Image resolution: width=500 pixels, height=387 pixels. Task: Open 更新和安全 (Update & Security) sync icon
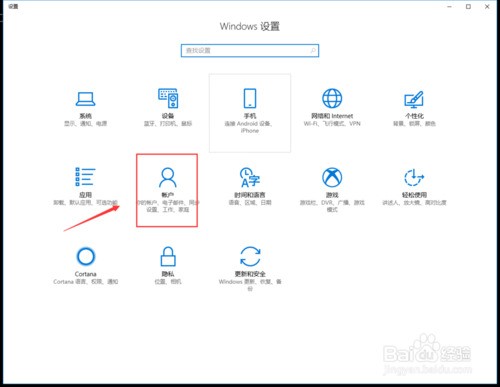coord(250,256)
